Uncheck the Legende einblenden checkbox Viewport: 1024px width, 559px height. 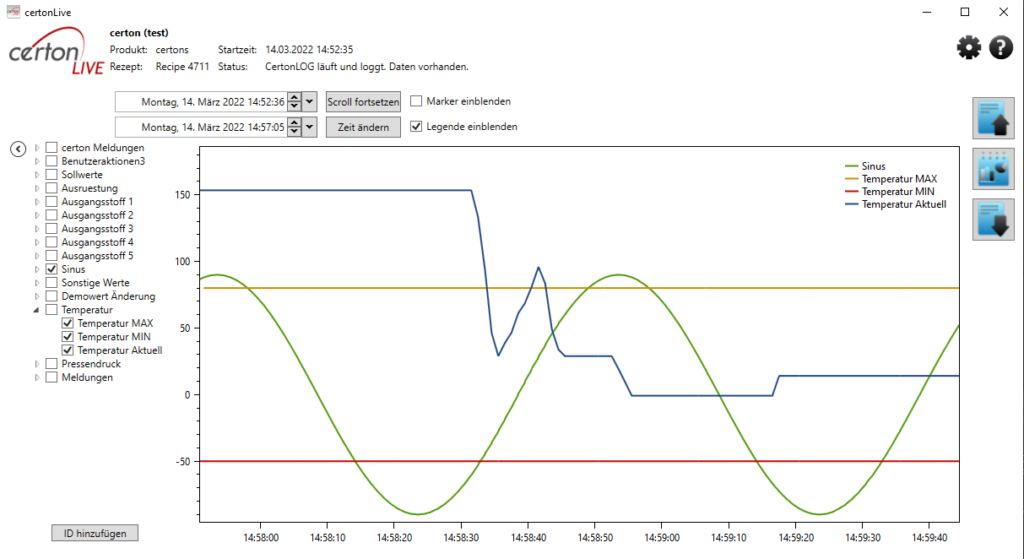pyautogui.click(x=416, y=127)
